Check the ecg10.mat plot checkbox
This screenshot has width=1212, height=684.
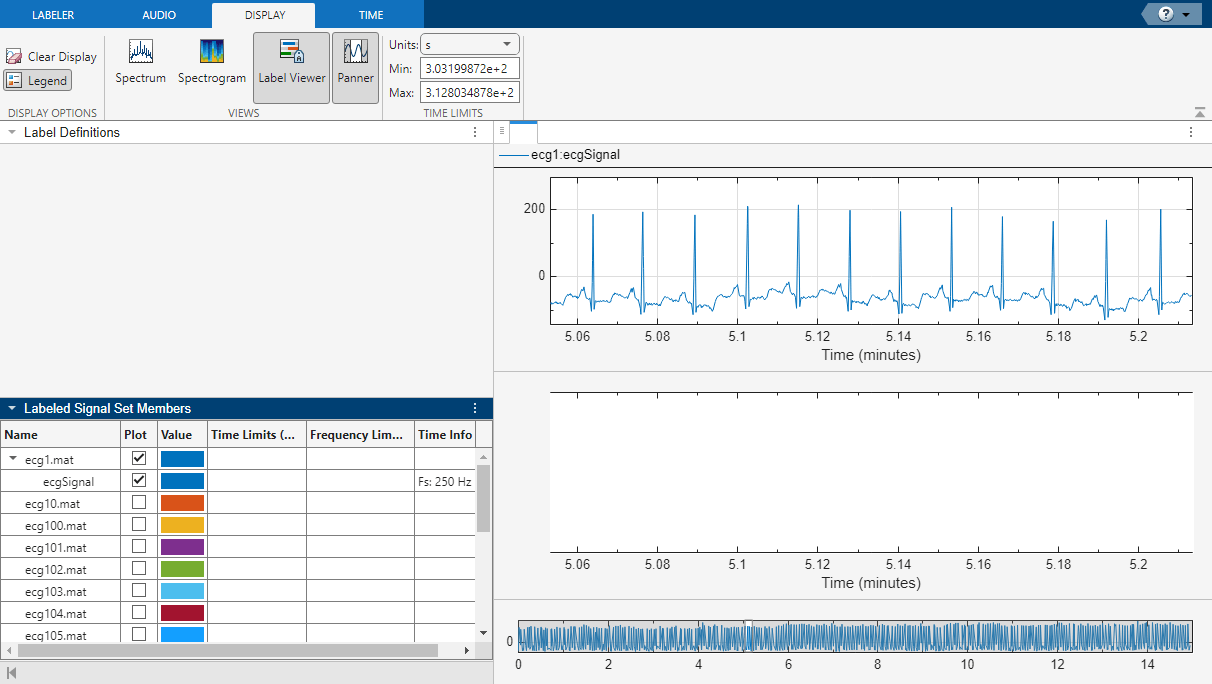coord(139,502)
